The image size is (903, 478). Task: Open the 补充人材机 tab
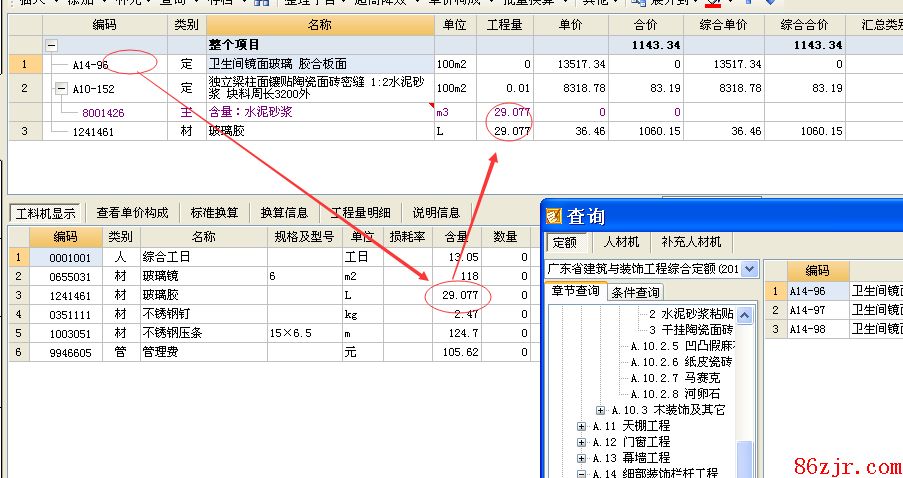coord(689,242)
